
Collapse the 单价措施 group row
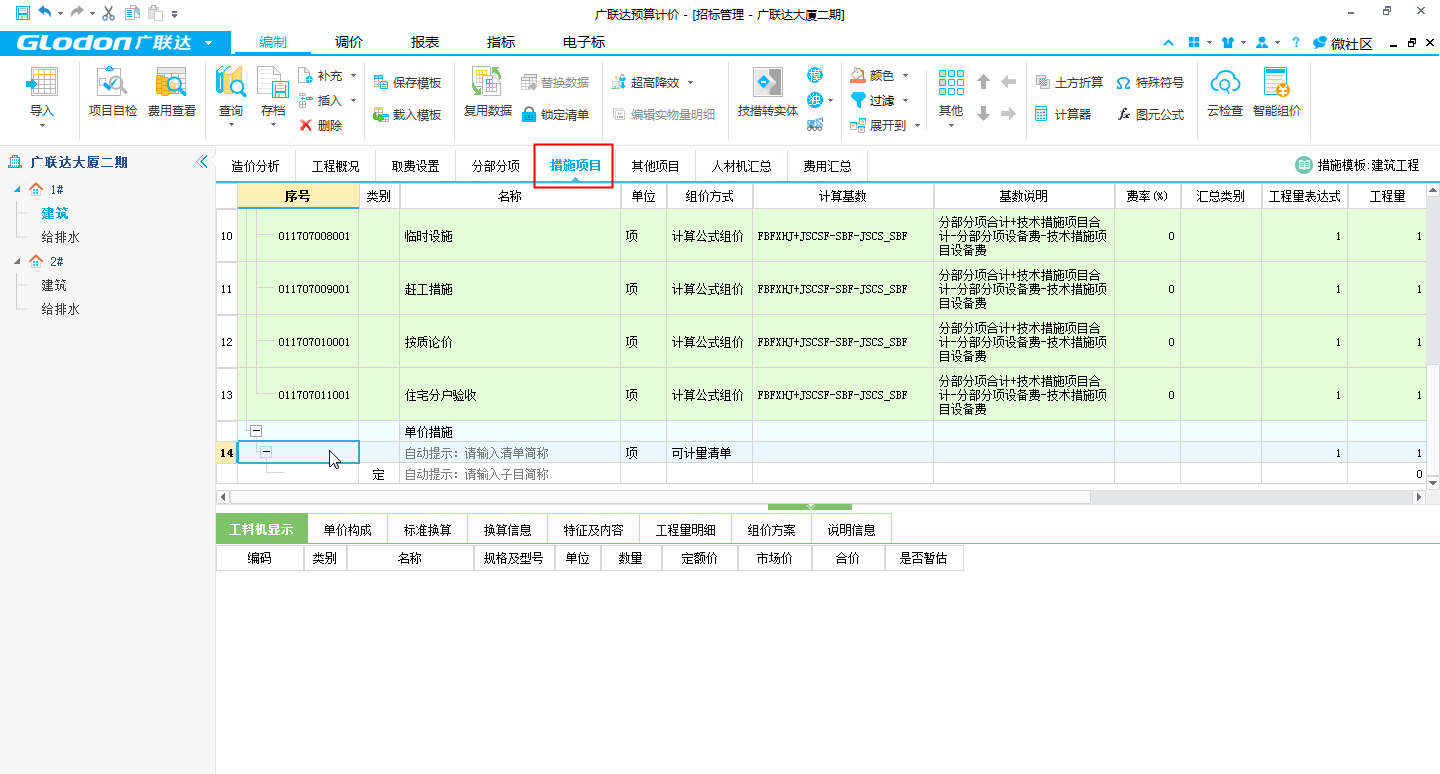(256, 431)
